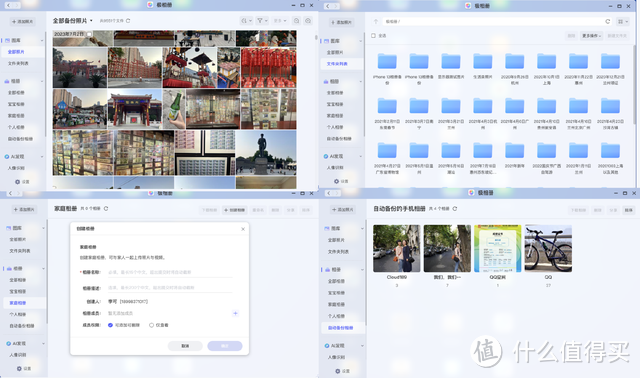Select 文件夹列表 in the all-photos window sidebar
The width and height of the screenshot is (640, 378).
18,63
